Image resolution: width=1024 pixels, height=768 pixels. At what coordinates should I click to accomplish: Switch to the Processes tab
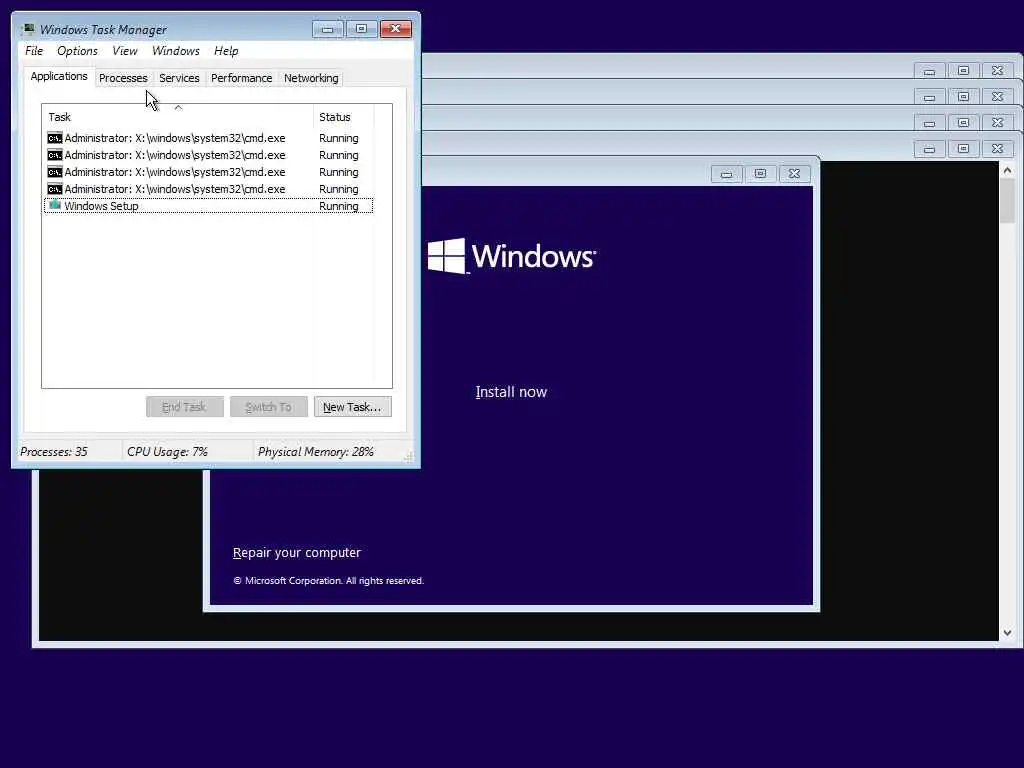point(123,78)
